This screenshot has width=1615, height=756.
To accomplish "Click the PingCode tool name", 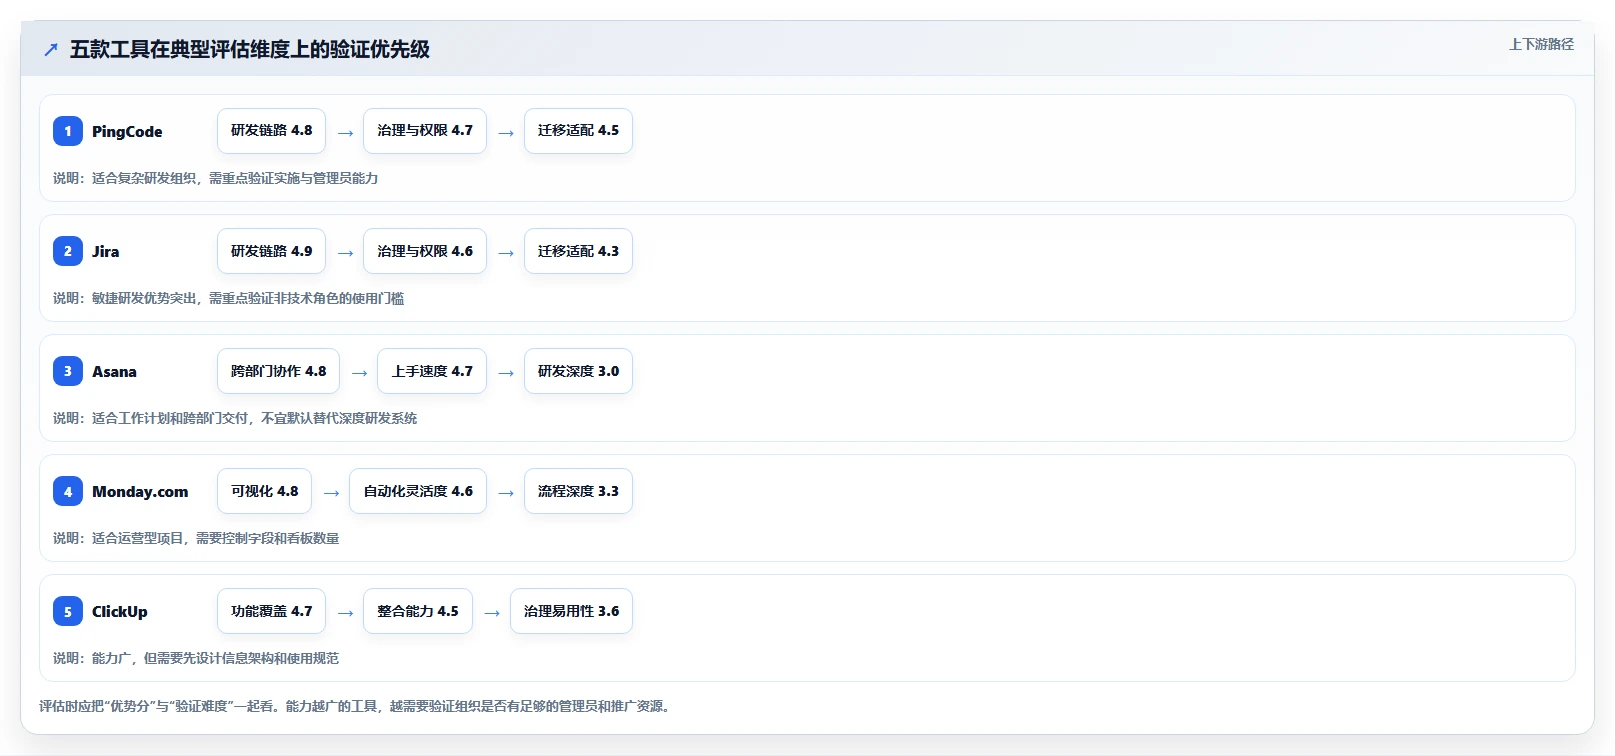I will click(127, 131).
